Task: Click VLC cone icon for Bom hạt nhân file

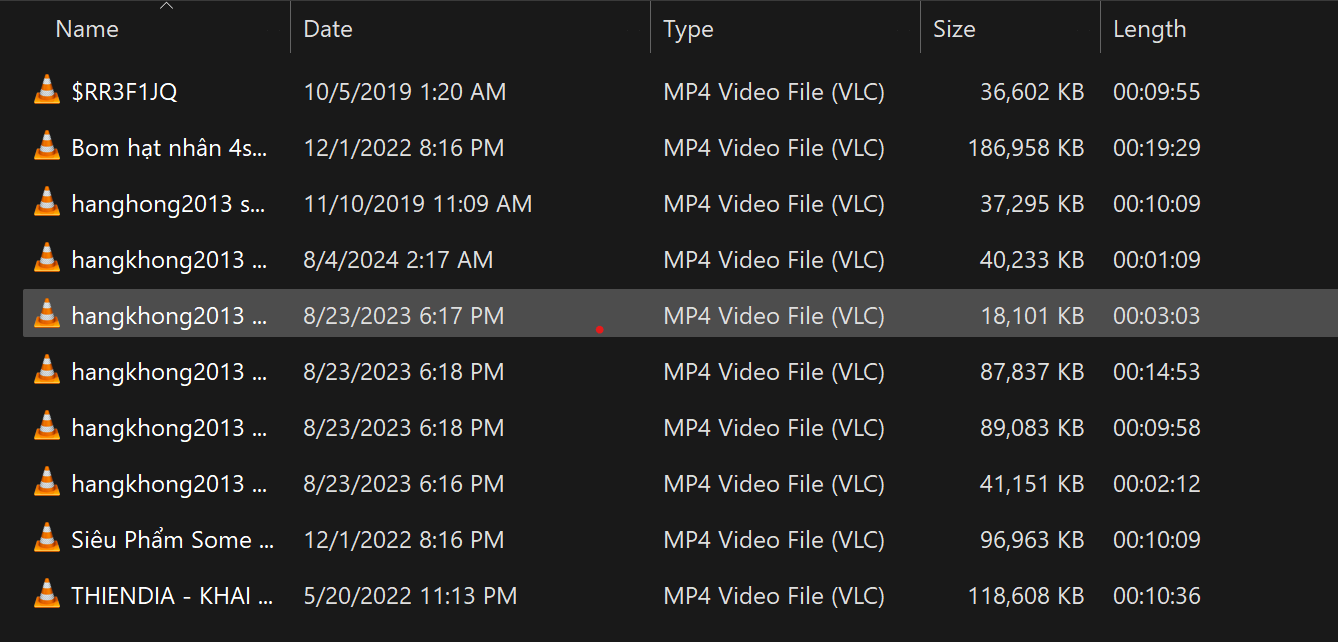Action: pyautogui.click(x=46, y=147)
